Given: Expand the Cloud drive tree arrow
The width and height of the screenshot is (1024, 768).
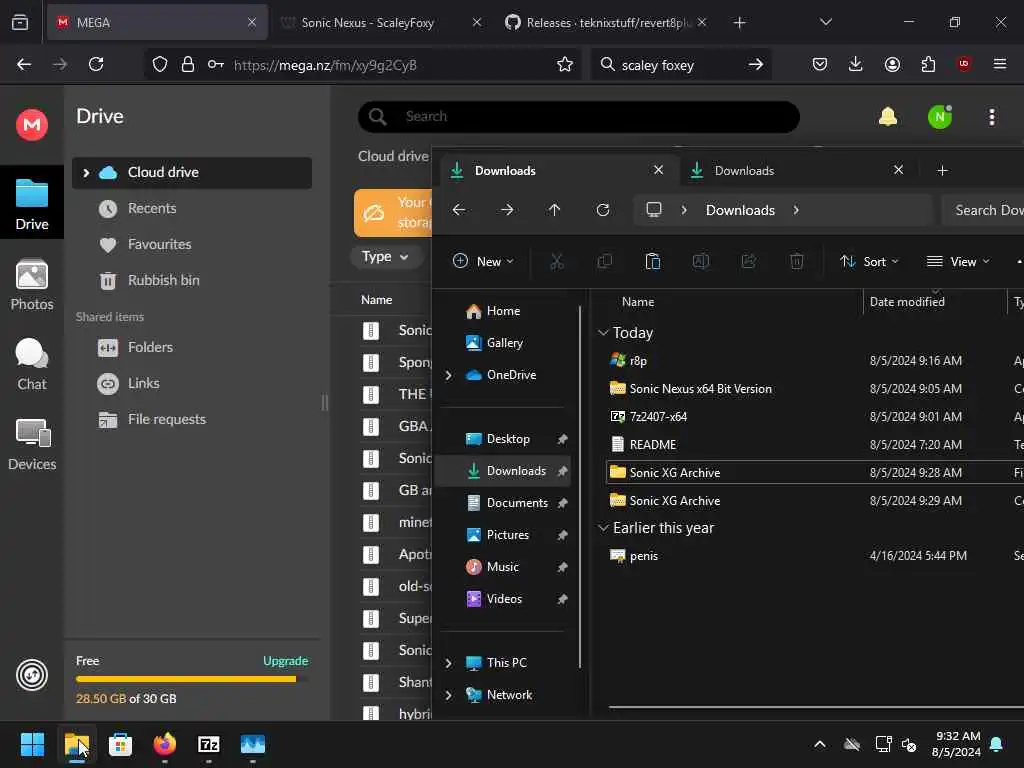Looking at the screenshot, I should 86,172.
